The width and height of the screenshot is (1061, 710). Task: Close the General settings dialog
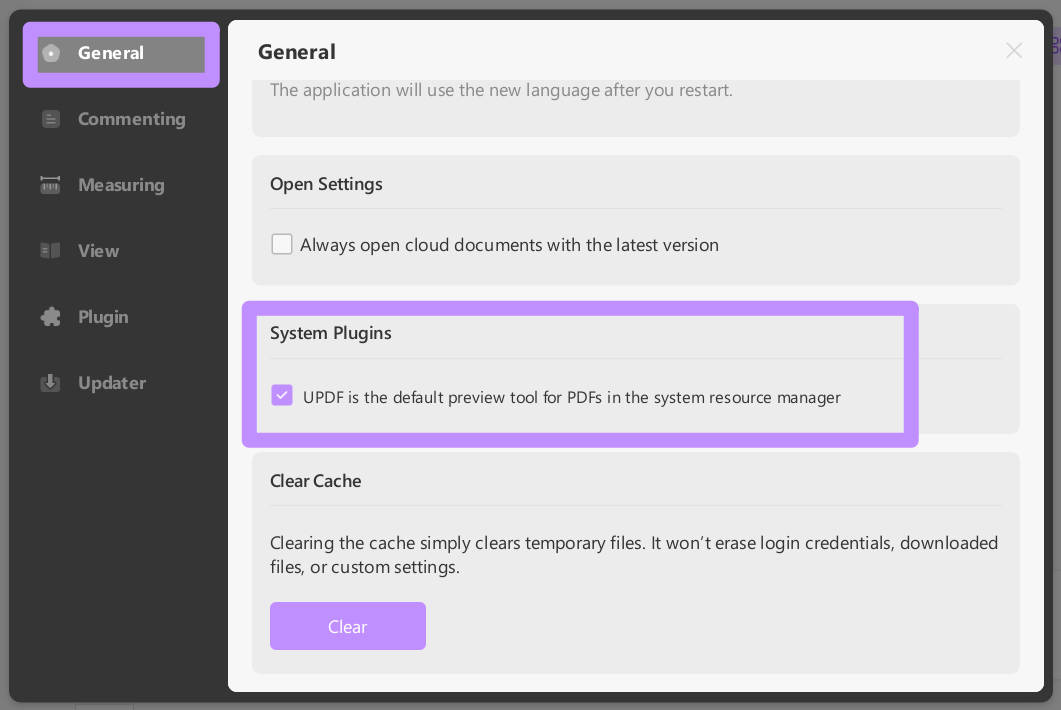click(x=1014, y=50)
